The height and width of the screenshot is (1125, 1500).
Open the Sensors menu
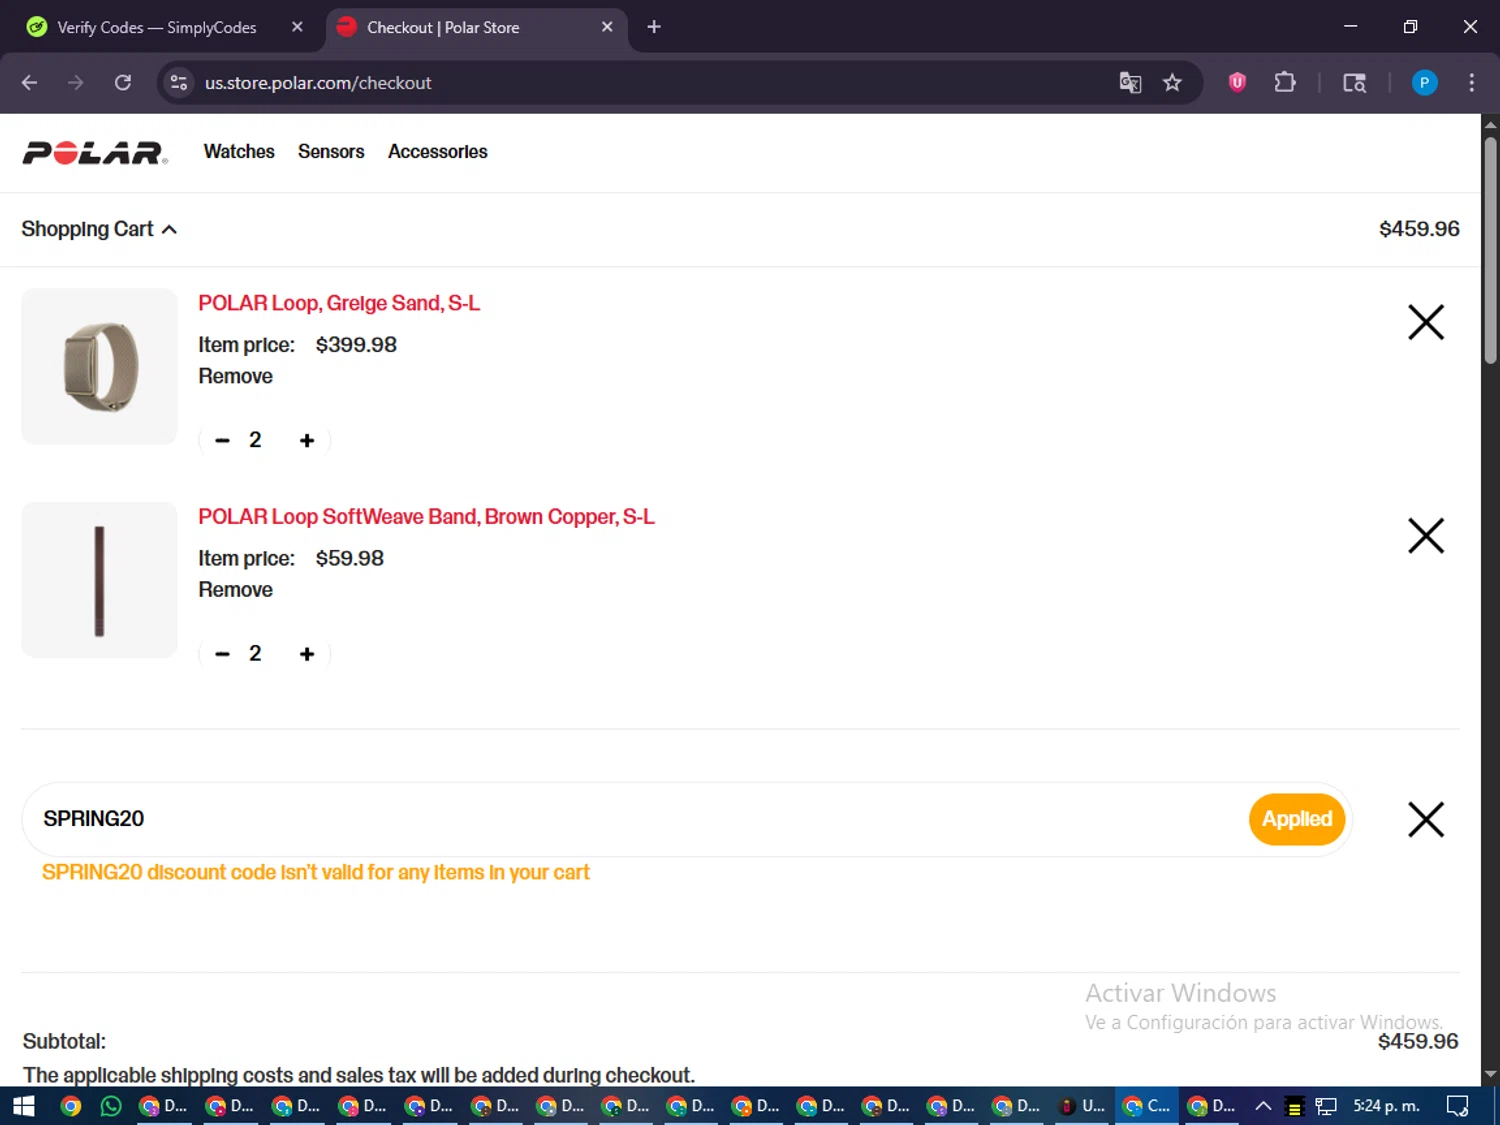coord(331,152)
